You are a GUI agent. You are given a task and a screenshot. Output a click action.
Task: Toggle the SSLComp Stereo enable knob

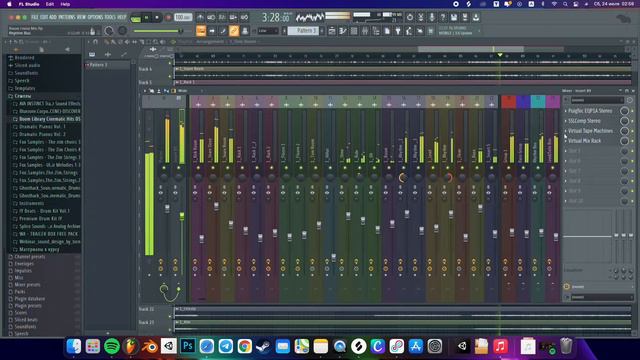[624, 121]
